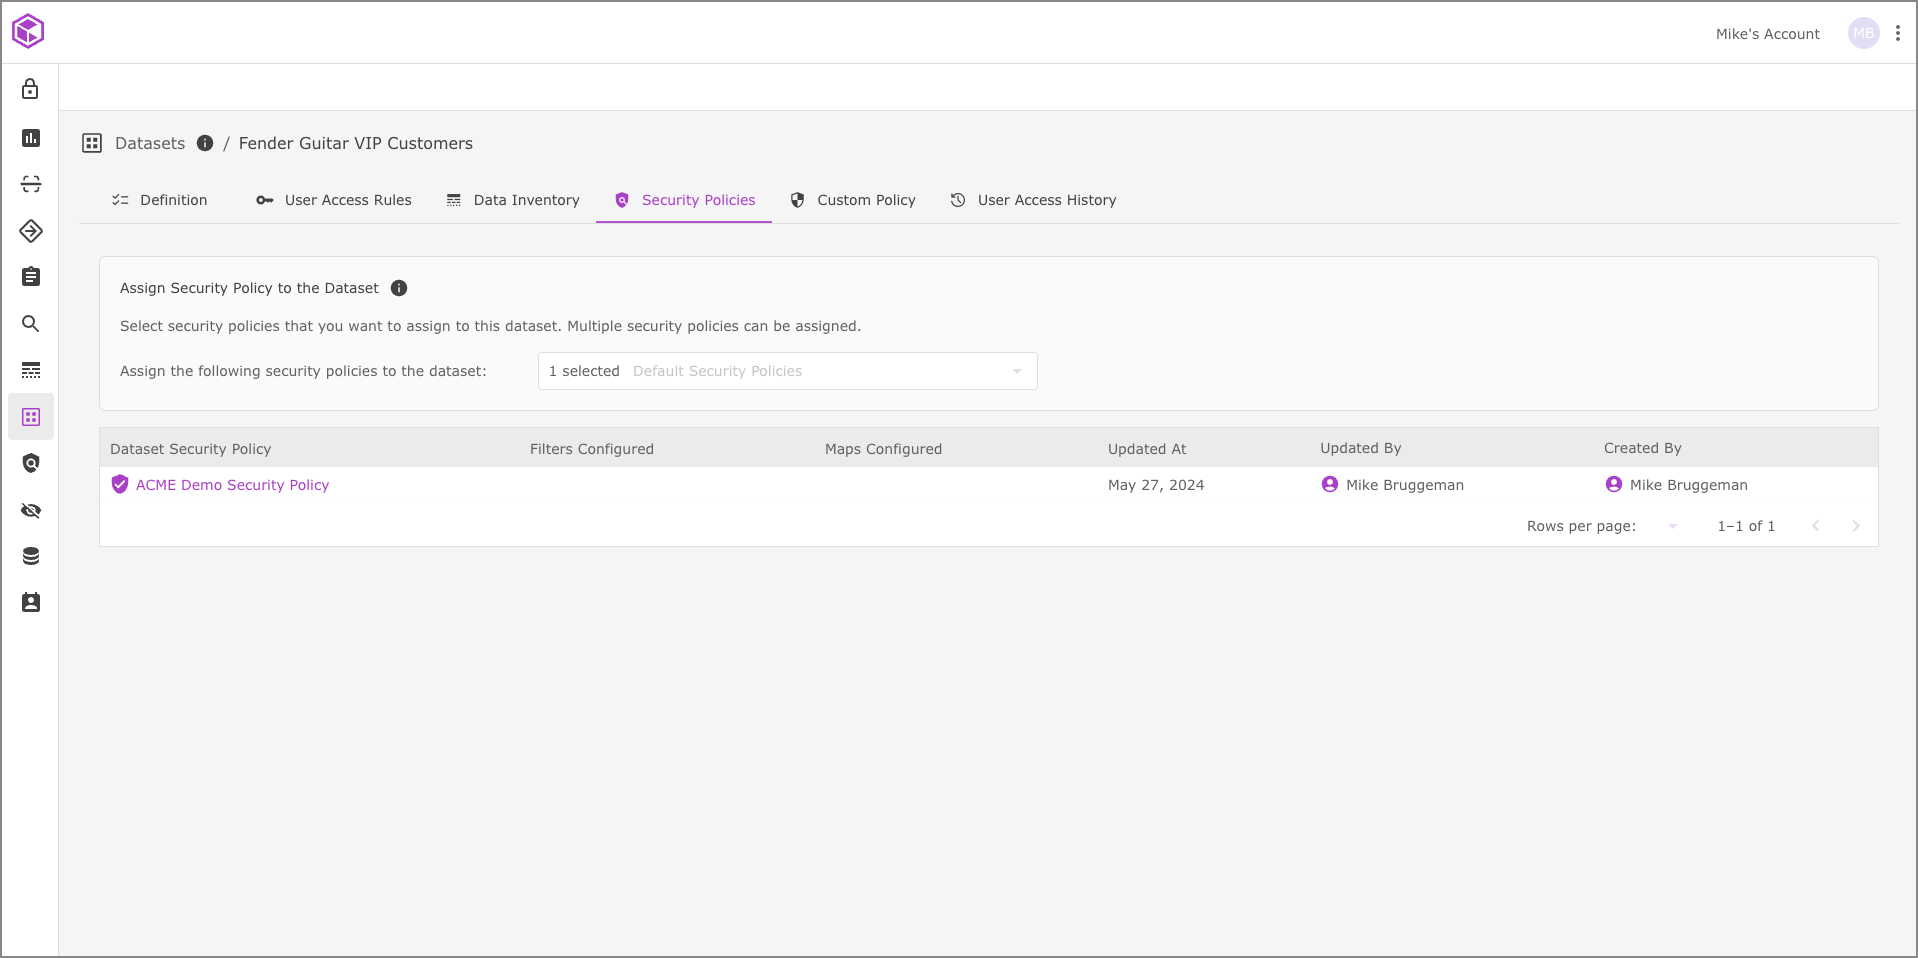The image size is (1918, 958).
Task: Open the Rows per page dropdown
Action: click(1672, 526)
